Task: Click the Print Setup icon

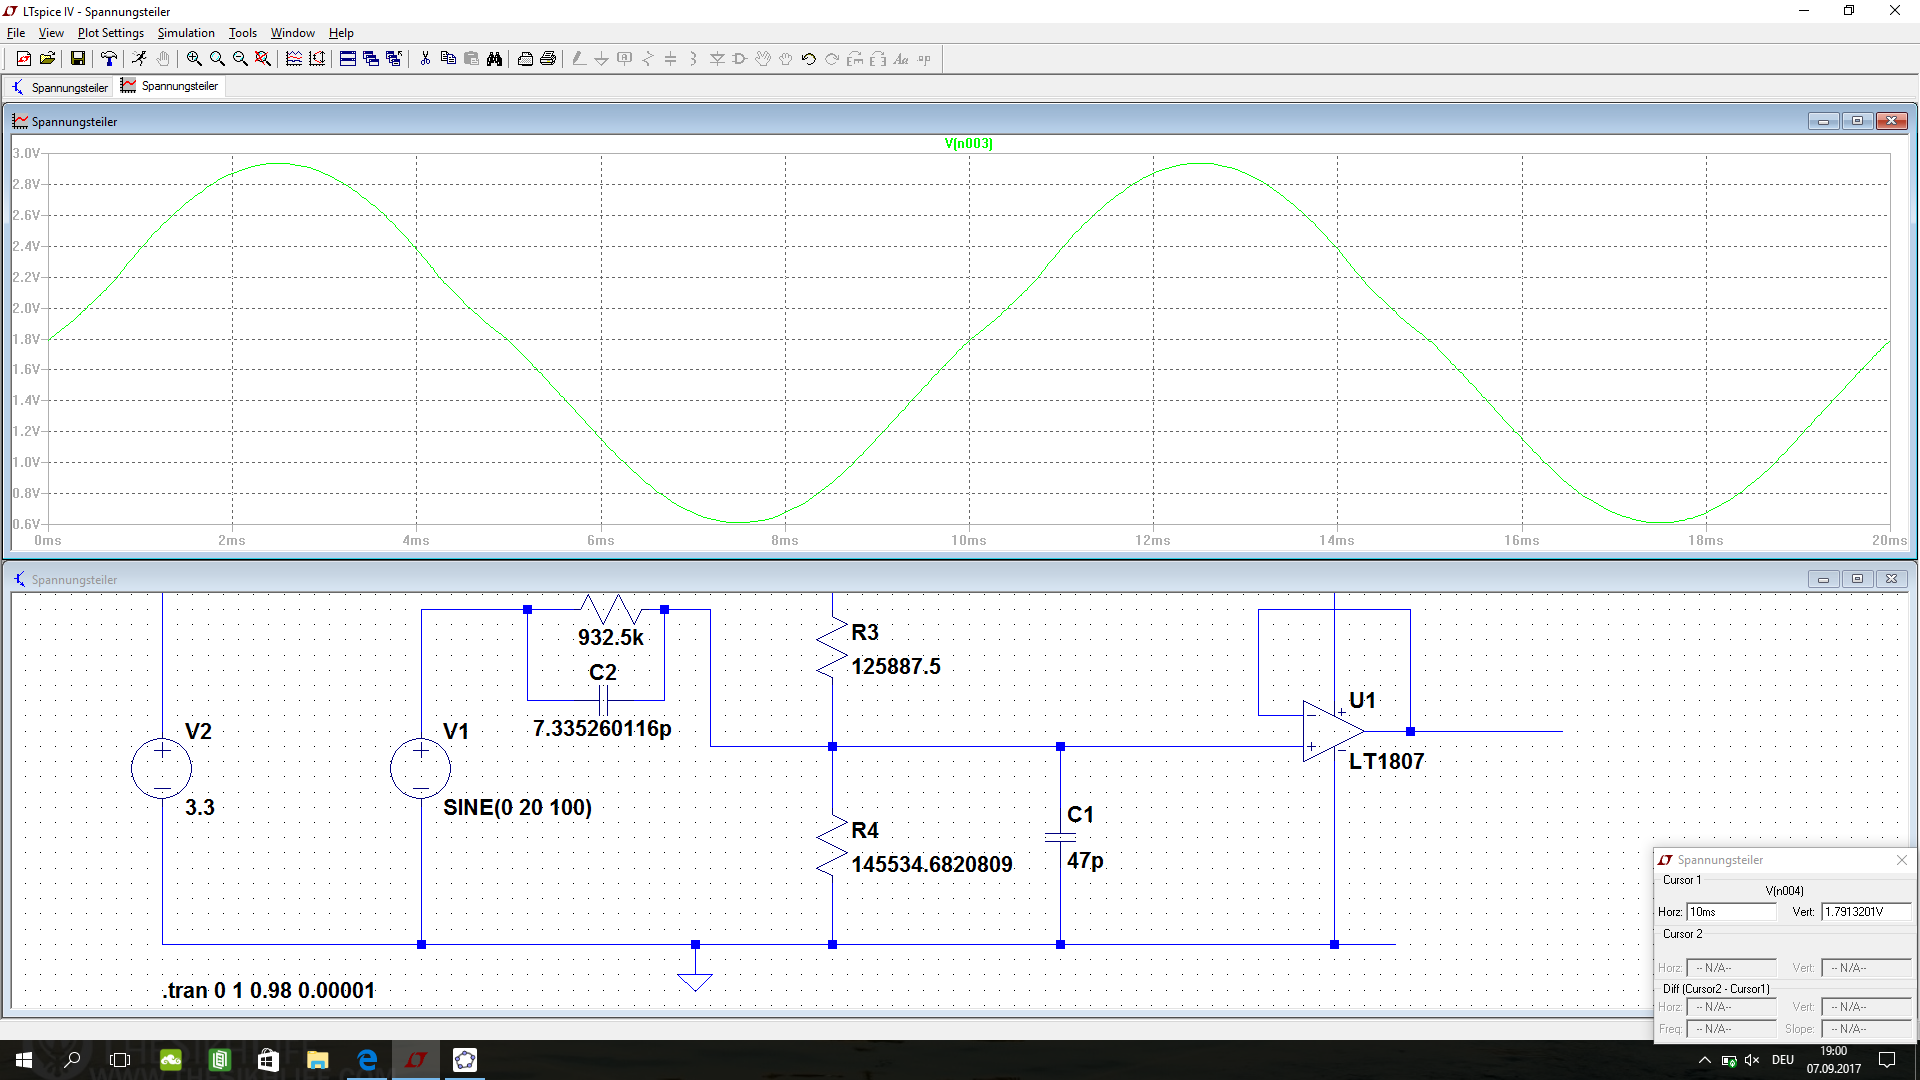Action: (x=525, y=59)
